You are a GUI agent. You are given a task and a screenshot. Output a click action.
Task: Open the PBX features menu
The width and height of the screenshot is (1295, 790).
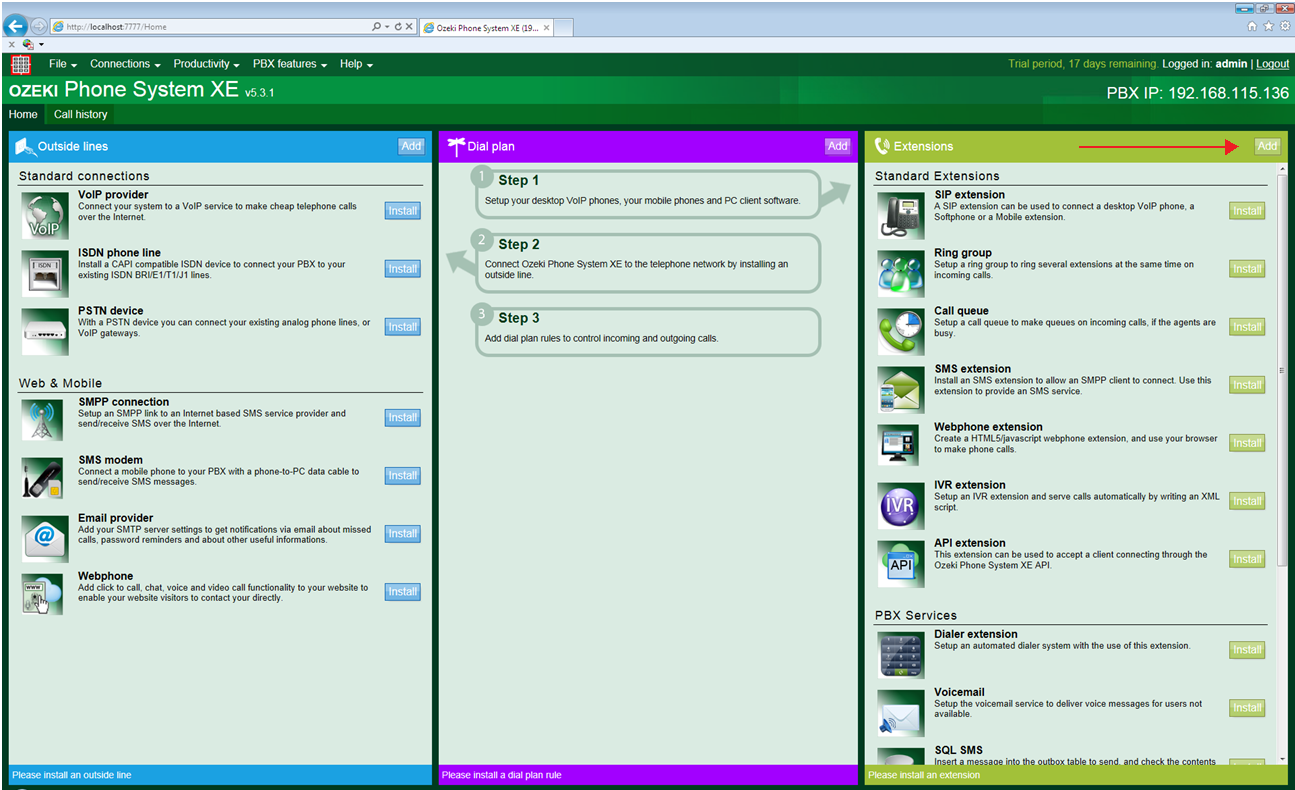click(290, 64)
